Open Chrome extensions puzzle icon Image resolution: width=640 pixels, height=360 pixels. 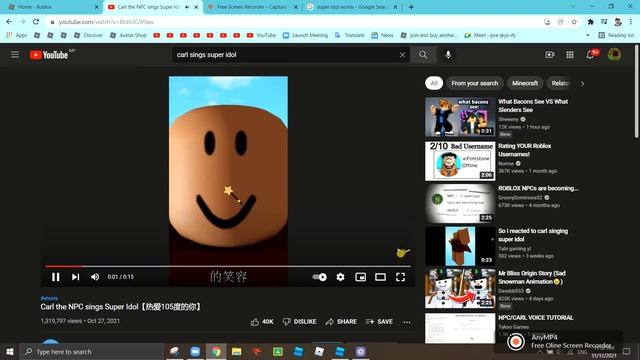point(590,22)
